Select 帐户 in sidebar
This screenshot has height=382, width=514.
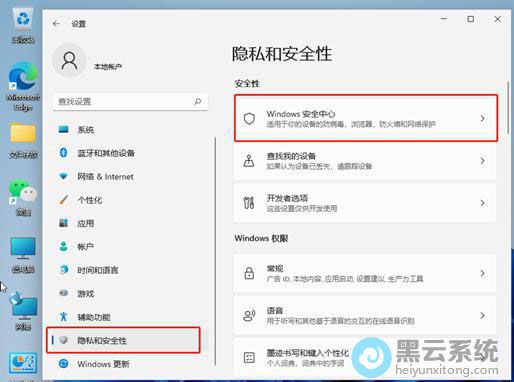[130, 246]
